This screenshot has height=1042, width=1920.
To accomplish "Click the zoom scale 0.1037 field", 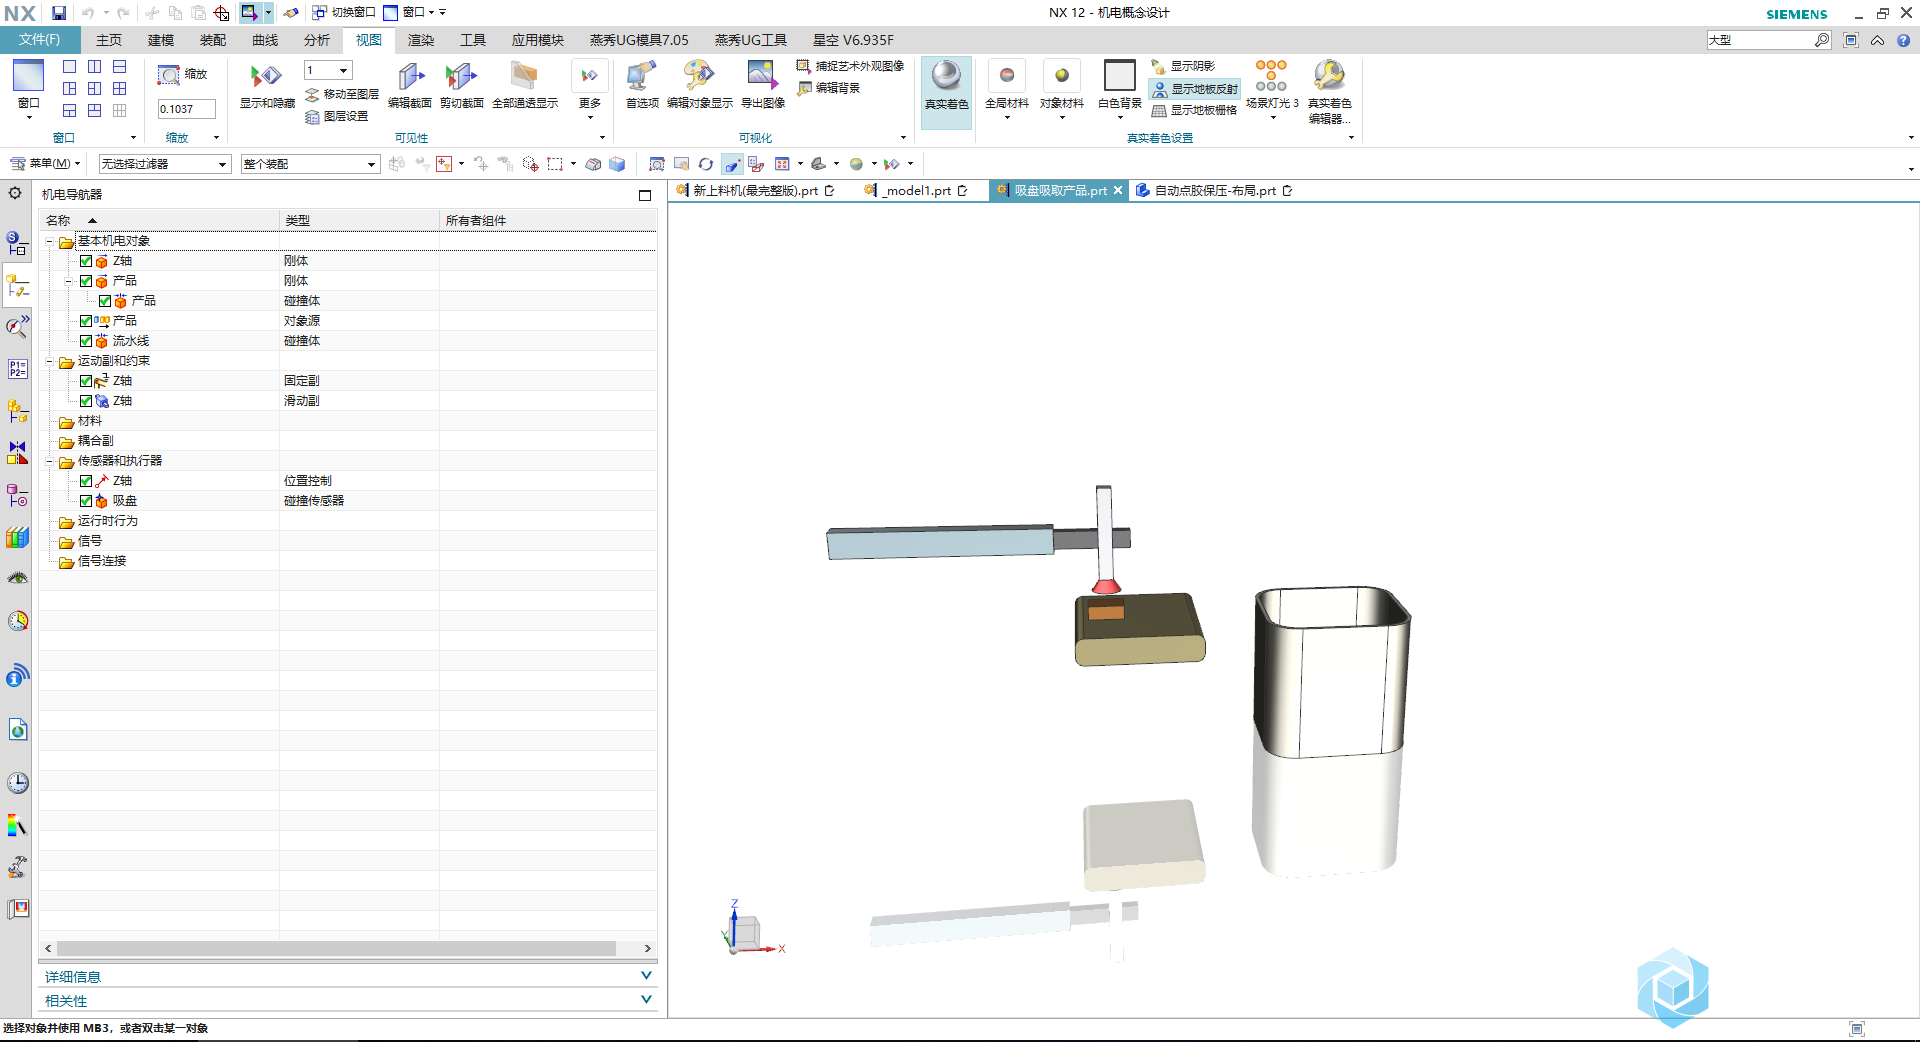I will coord(187,109).
